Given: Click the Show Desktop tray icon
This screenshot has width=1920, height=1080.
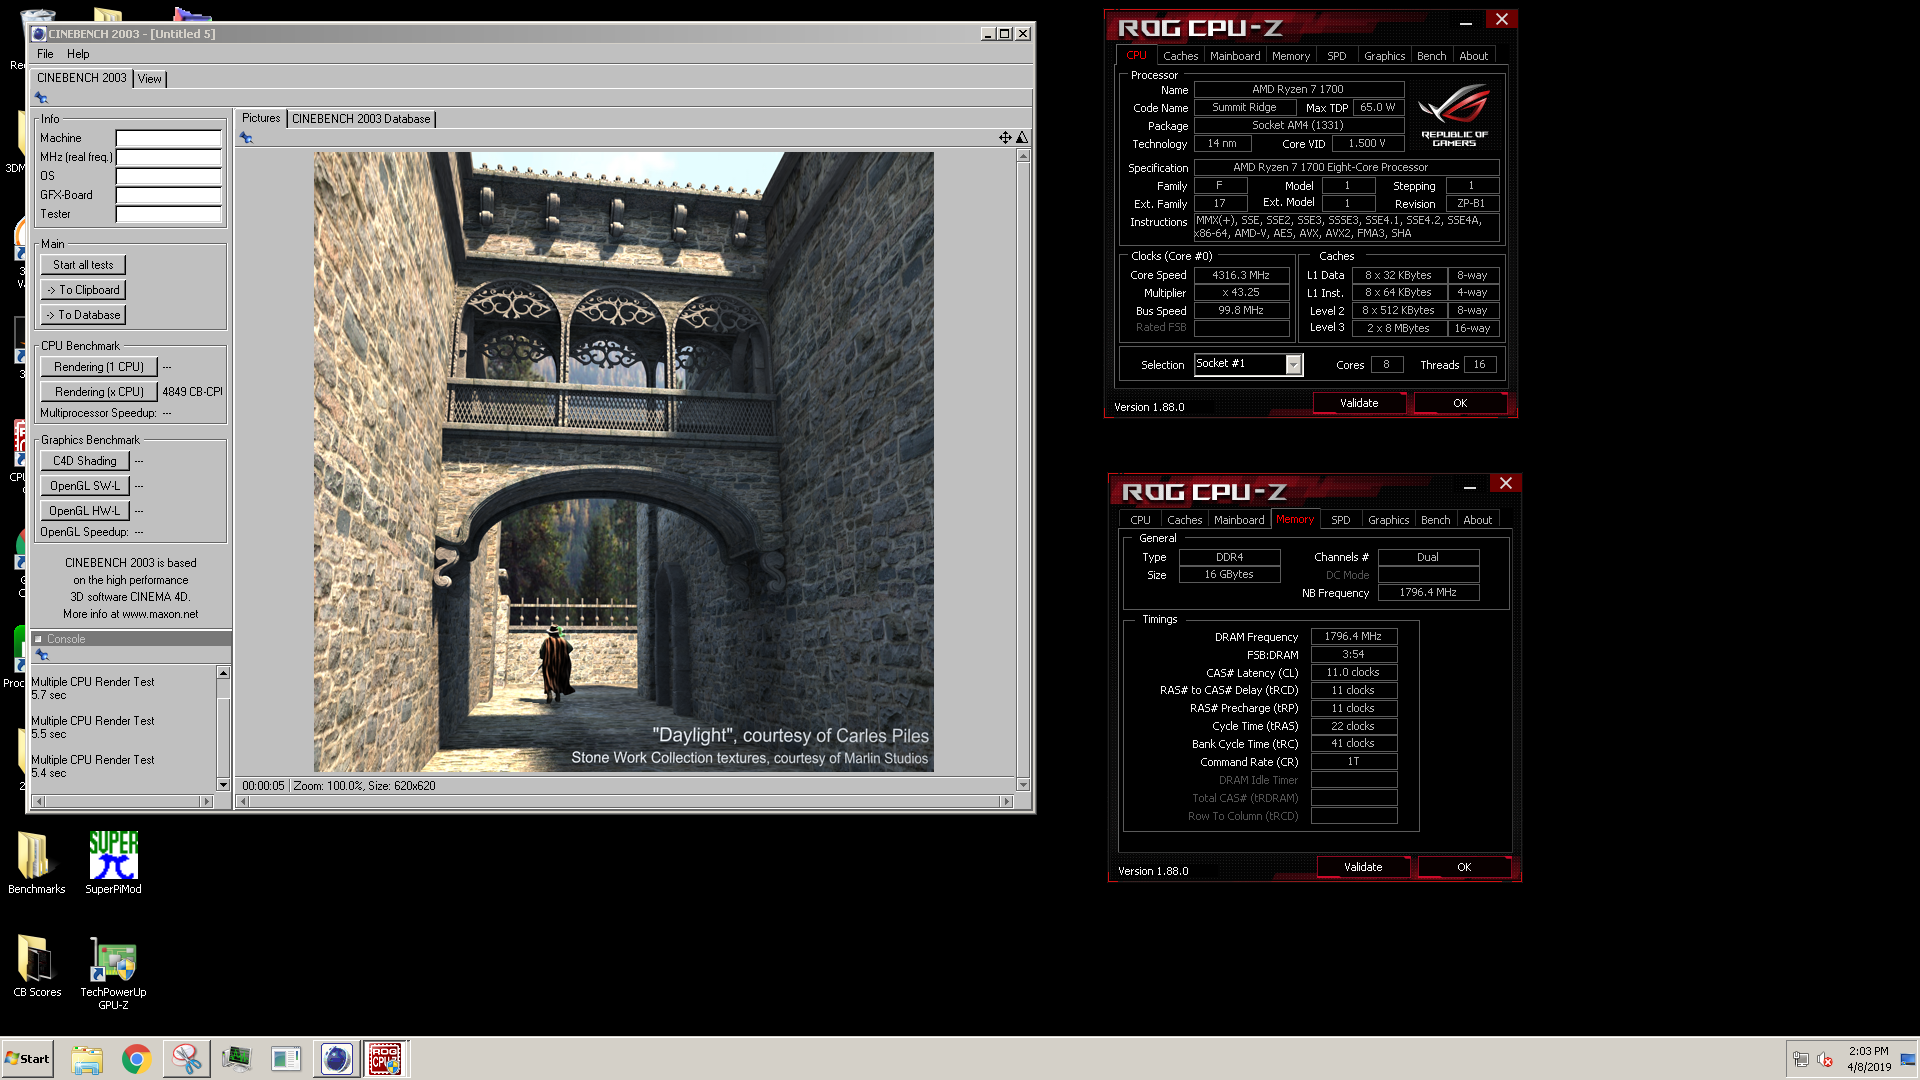Looking at the screenshot, I should [1908, 1059].
